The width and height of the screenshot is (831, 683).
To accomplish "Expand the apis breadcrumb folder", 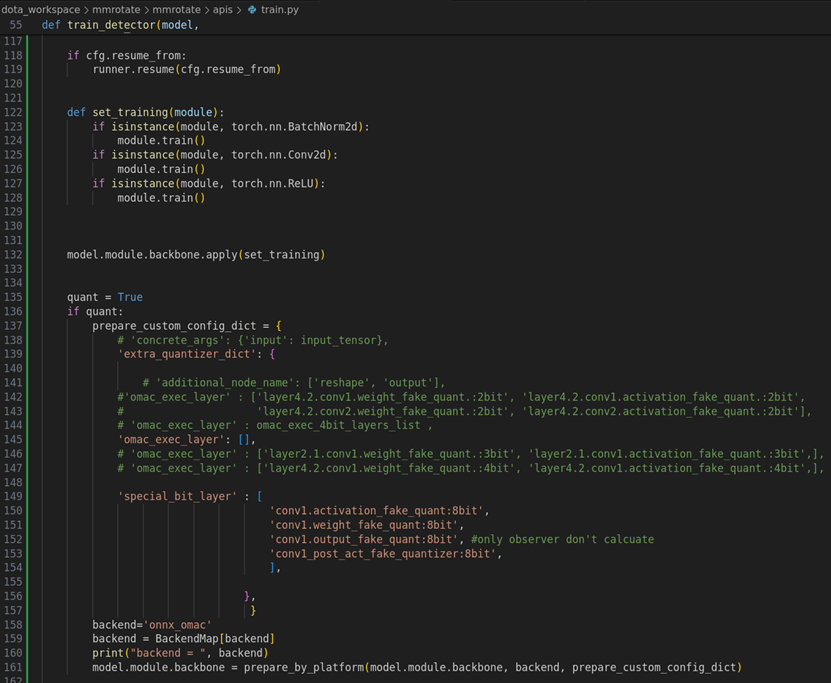I will [222, 9].
